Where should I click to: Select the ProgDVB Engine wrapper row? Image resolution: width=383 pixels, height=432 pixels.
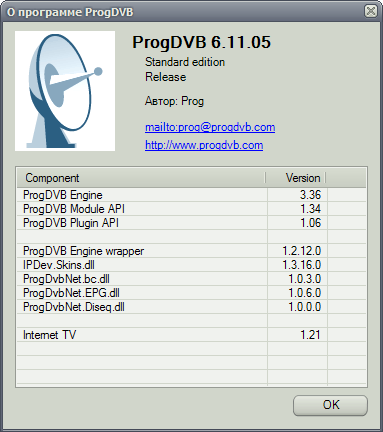[192, 251]
